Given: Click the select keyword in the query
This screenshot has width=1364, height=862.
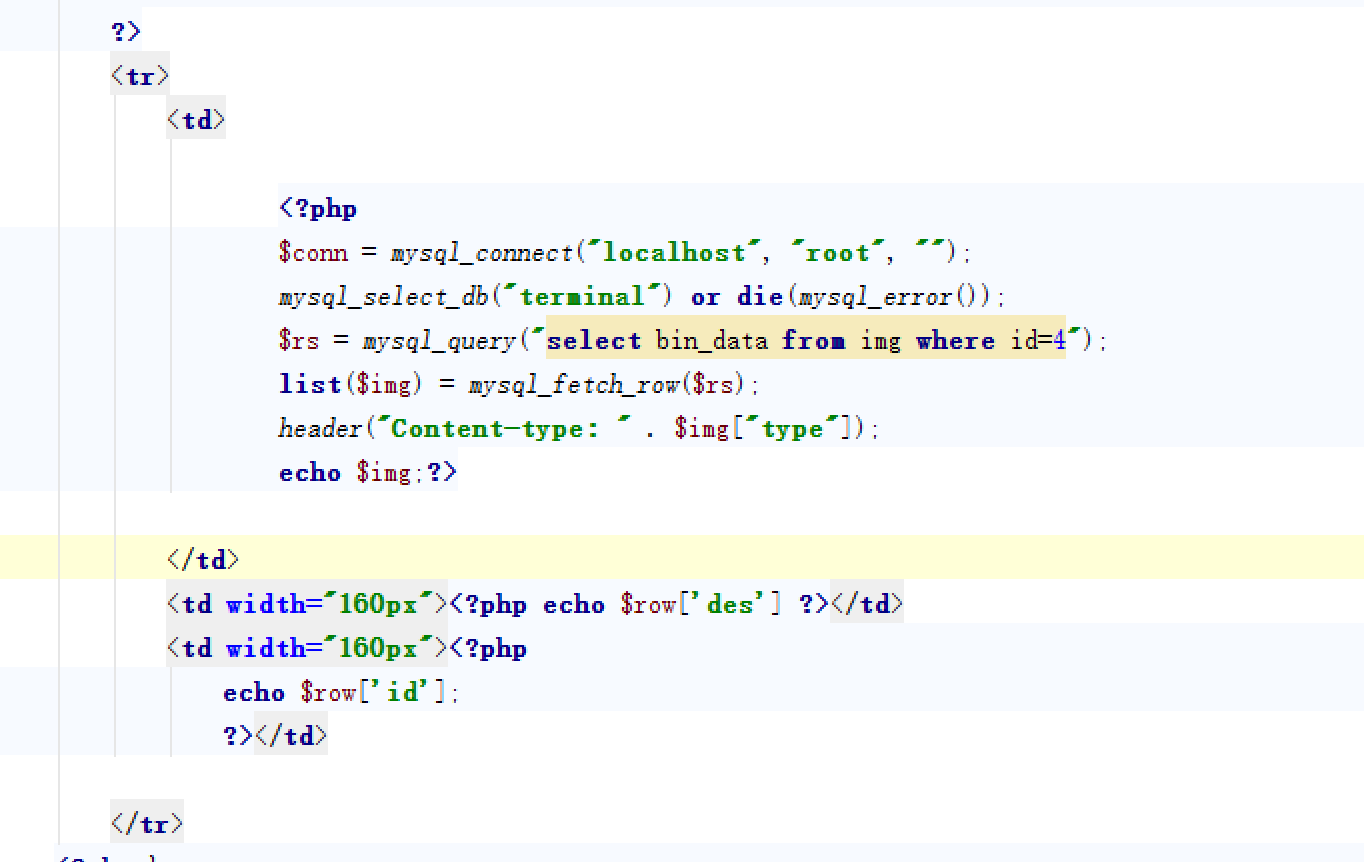Looking at the screenshot, I should (594, 341).
